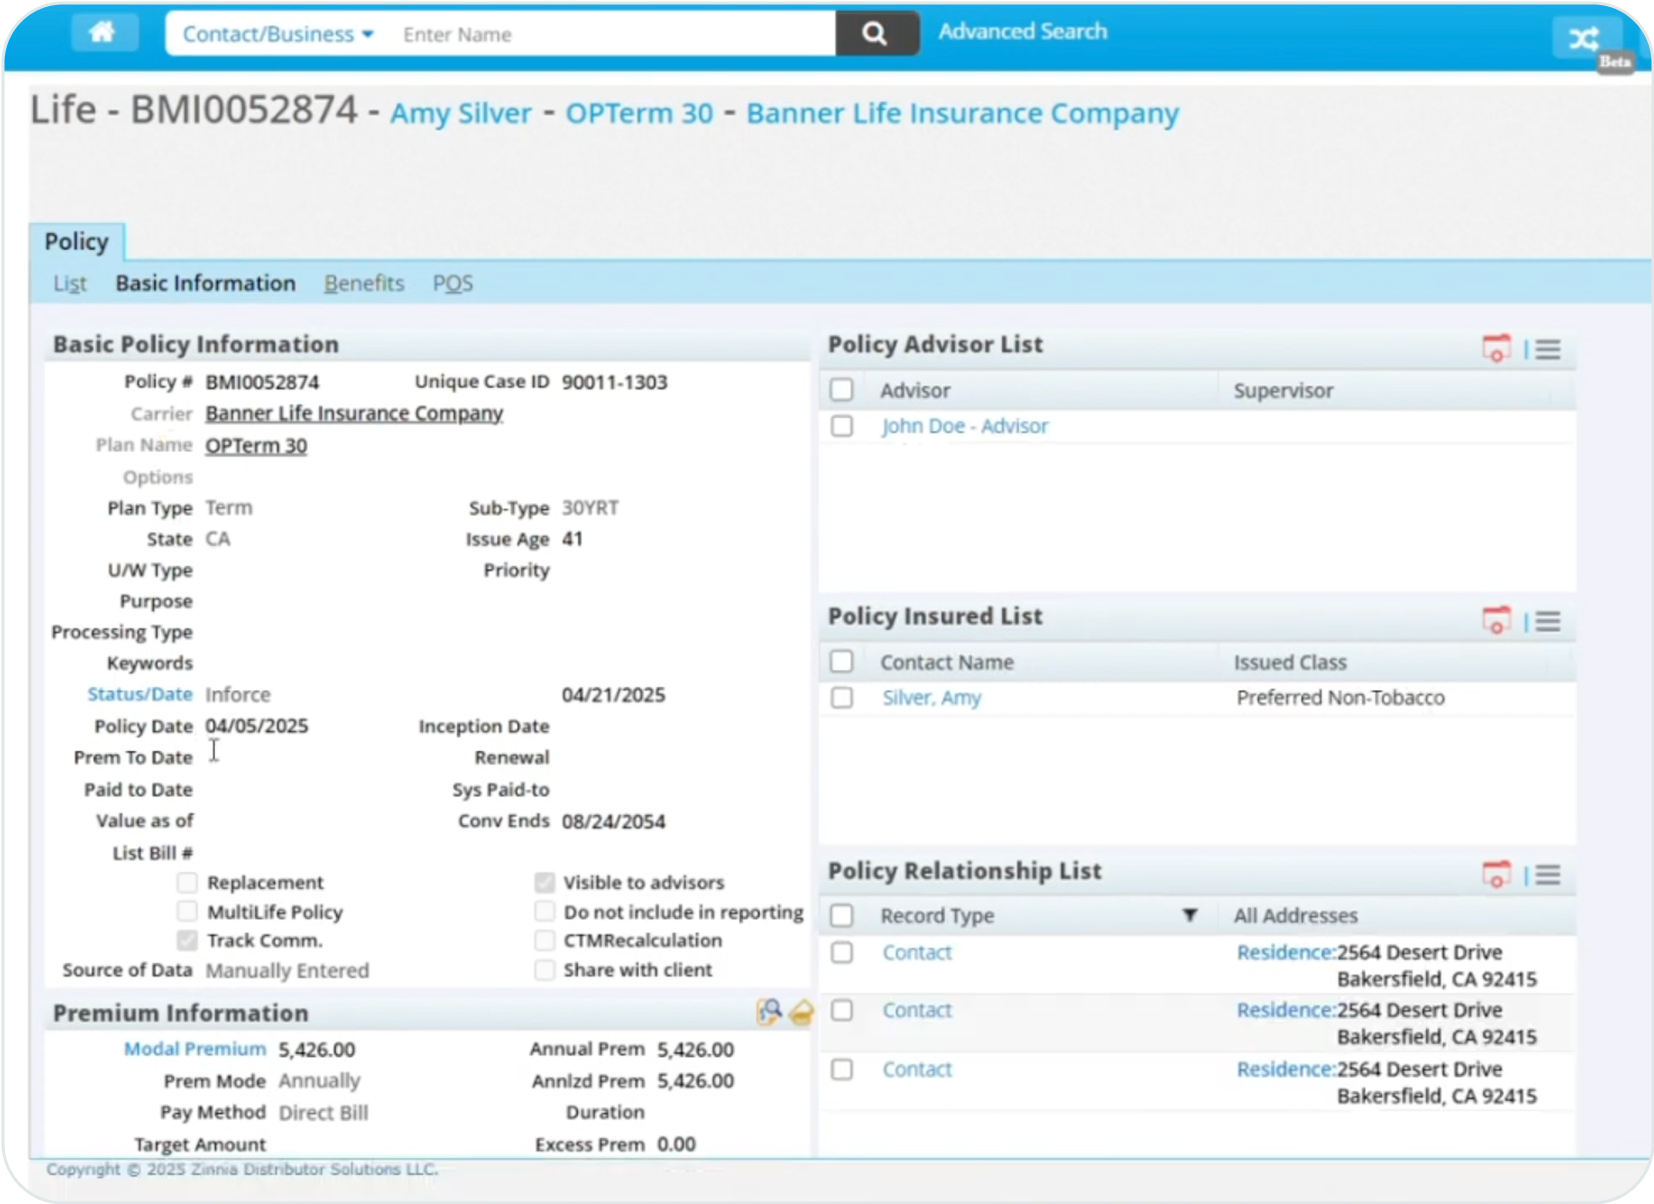This screenshot has width=1654, height=1204.
Task: Click the magnifier search button
Action: pyautogui.click(x=875, y=34)
